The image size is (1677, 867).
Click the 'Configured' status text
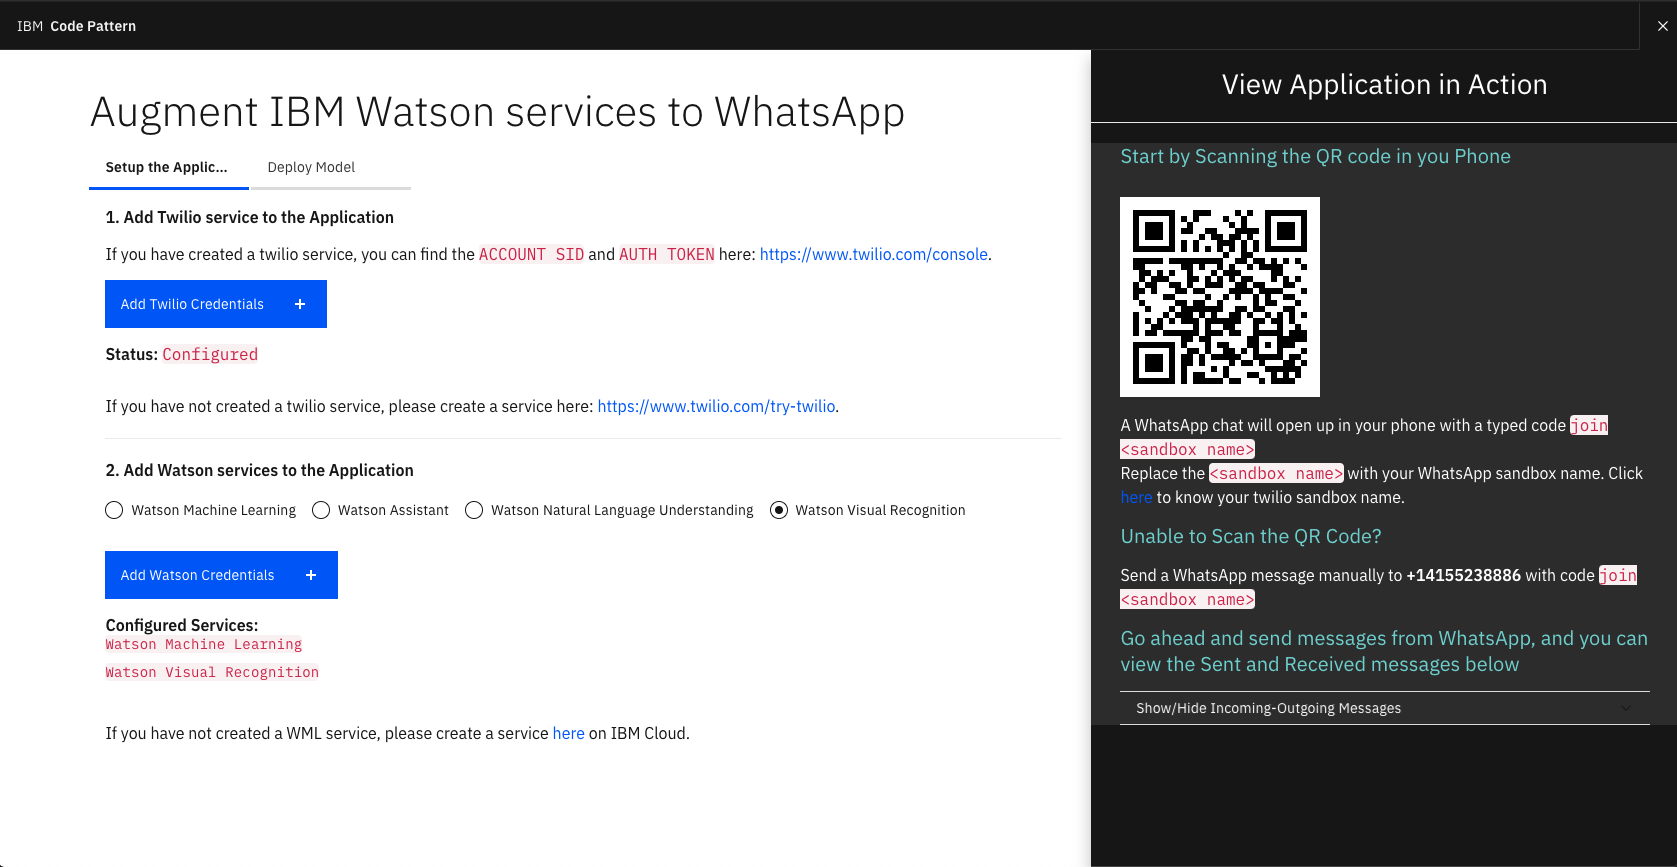point(210,354)
